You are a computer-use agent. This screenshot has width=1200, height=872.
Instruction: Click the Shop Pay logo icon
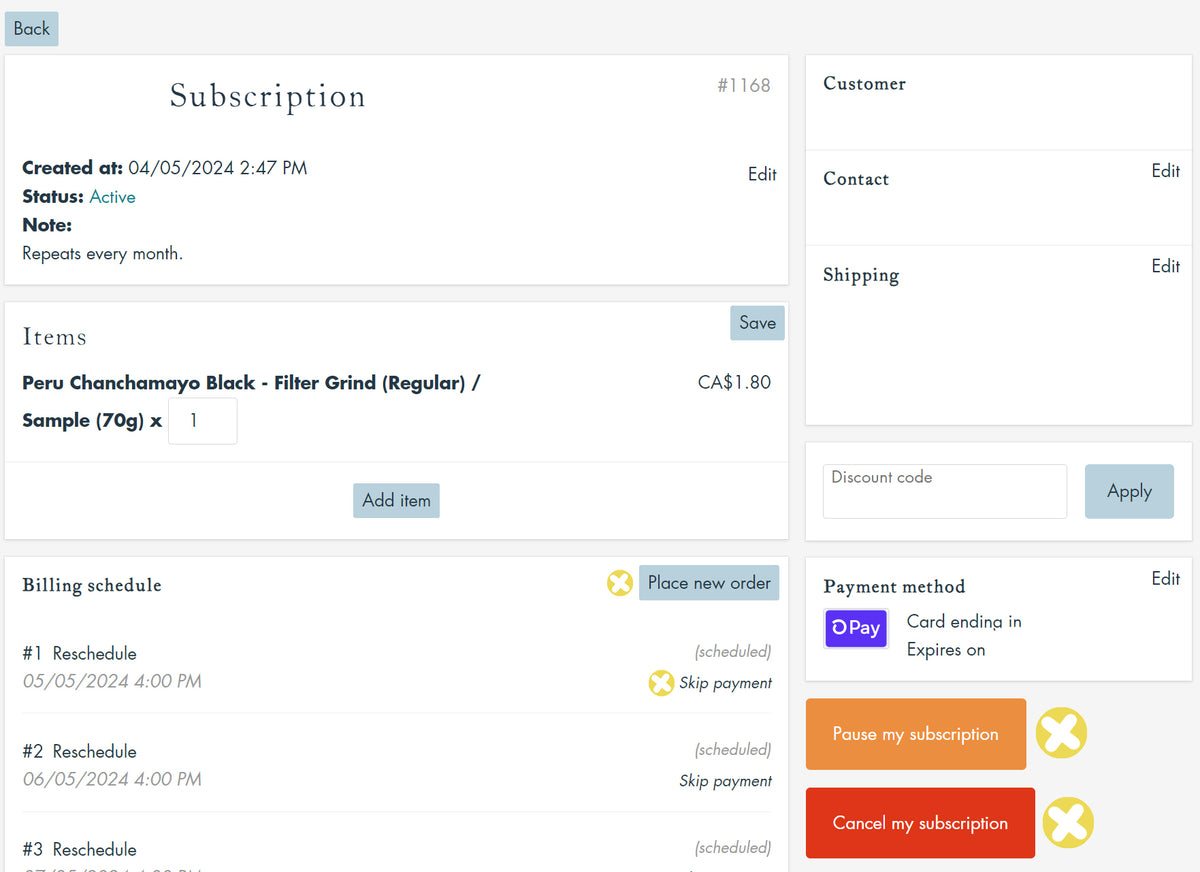(856, 628)
